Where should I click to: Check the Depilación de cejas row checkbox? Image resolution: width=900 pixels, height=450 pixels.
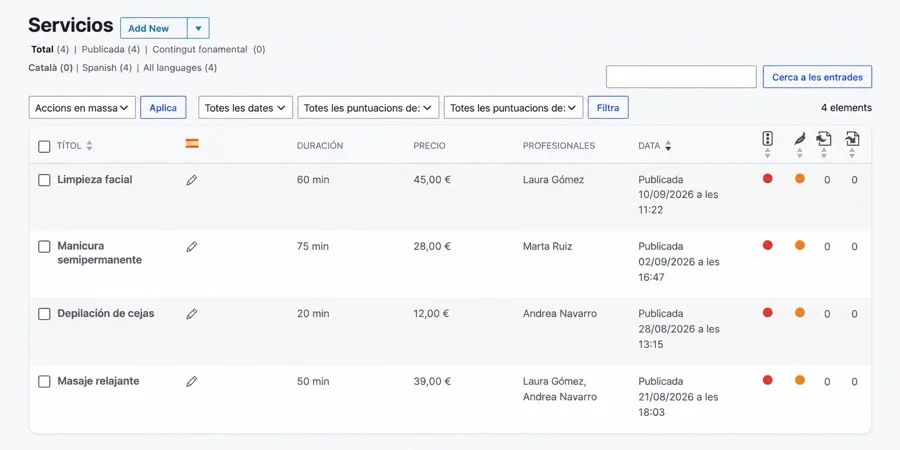44,314
